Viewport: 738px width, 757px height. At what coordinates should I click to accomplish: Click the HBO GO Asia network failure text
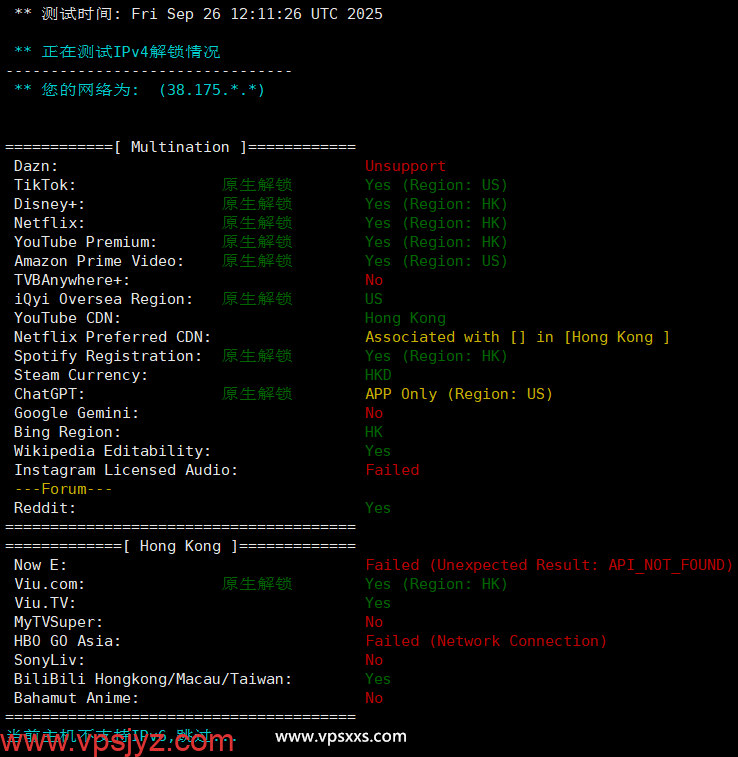click(486, 641)
